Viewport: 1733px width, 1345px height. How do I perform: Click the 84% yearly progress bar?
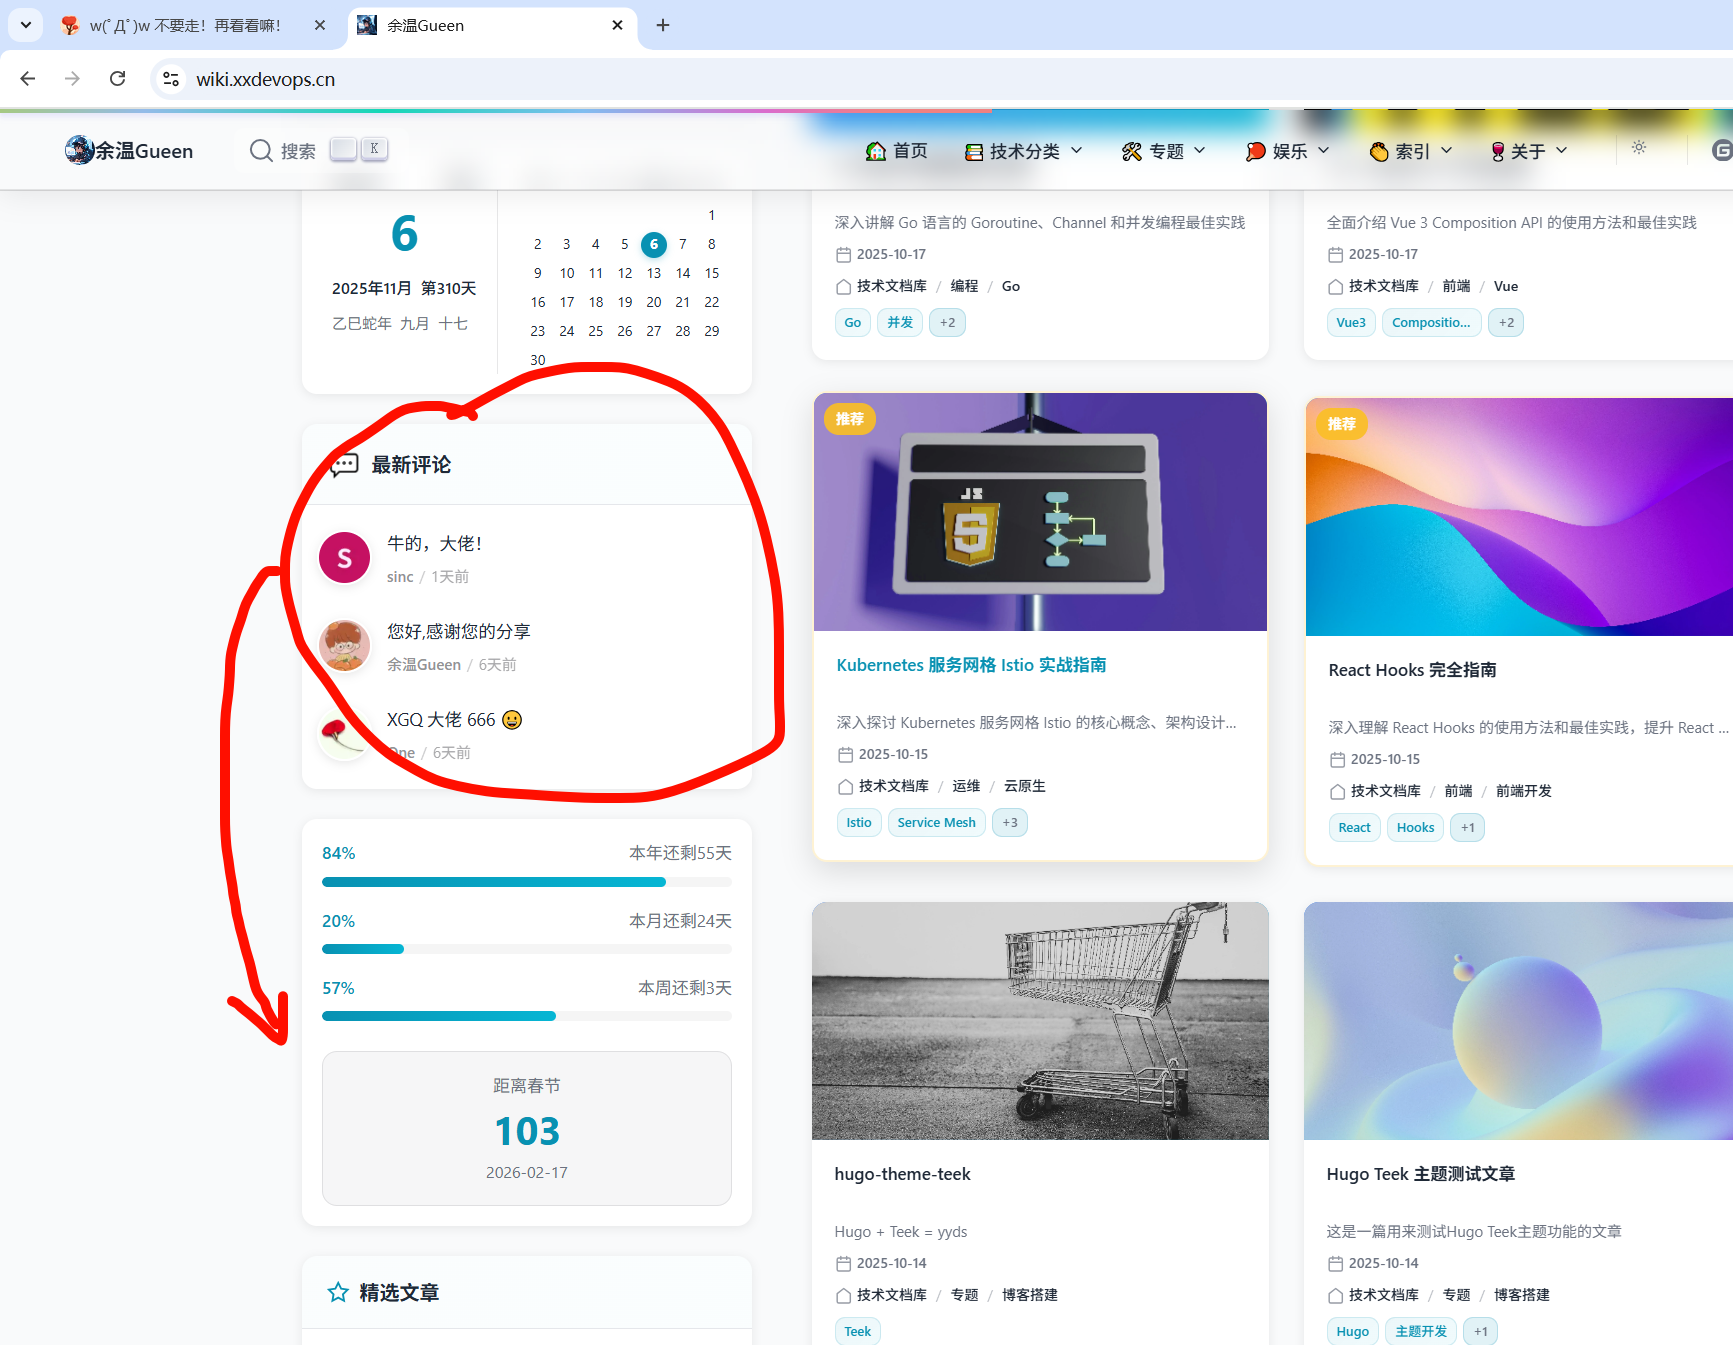(526, 882)
